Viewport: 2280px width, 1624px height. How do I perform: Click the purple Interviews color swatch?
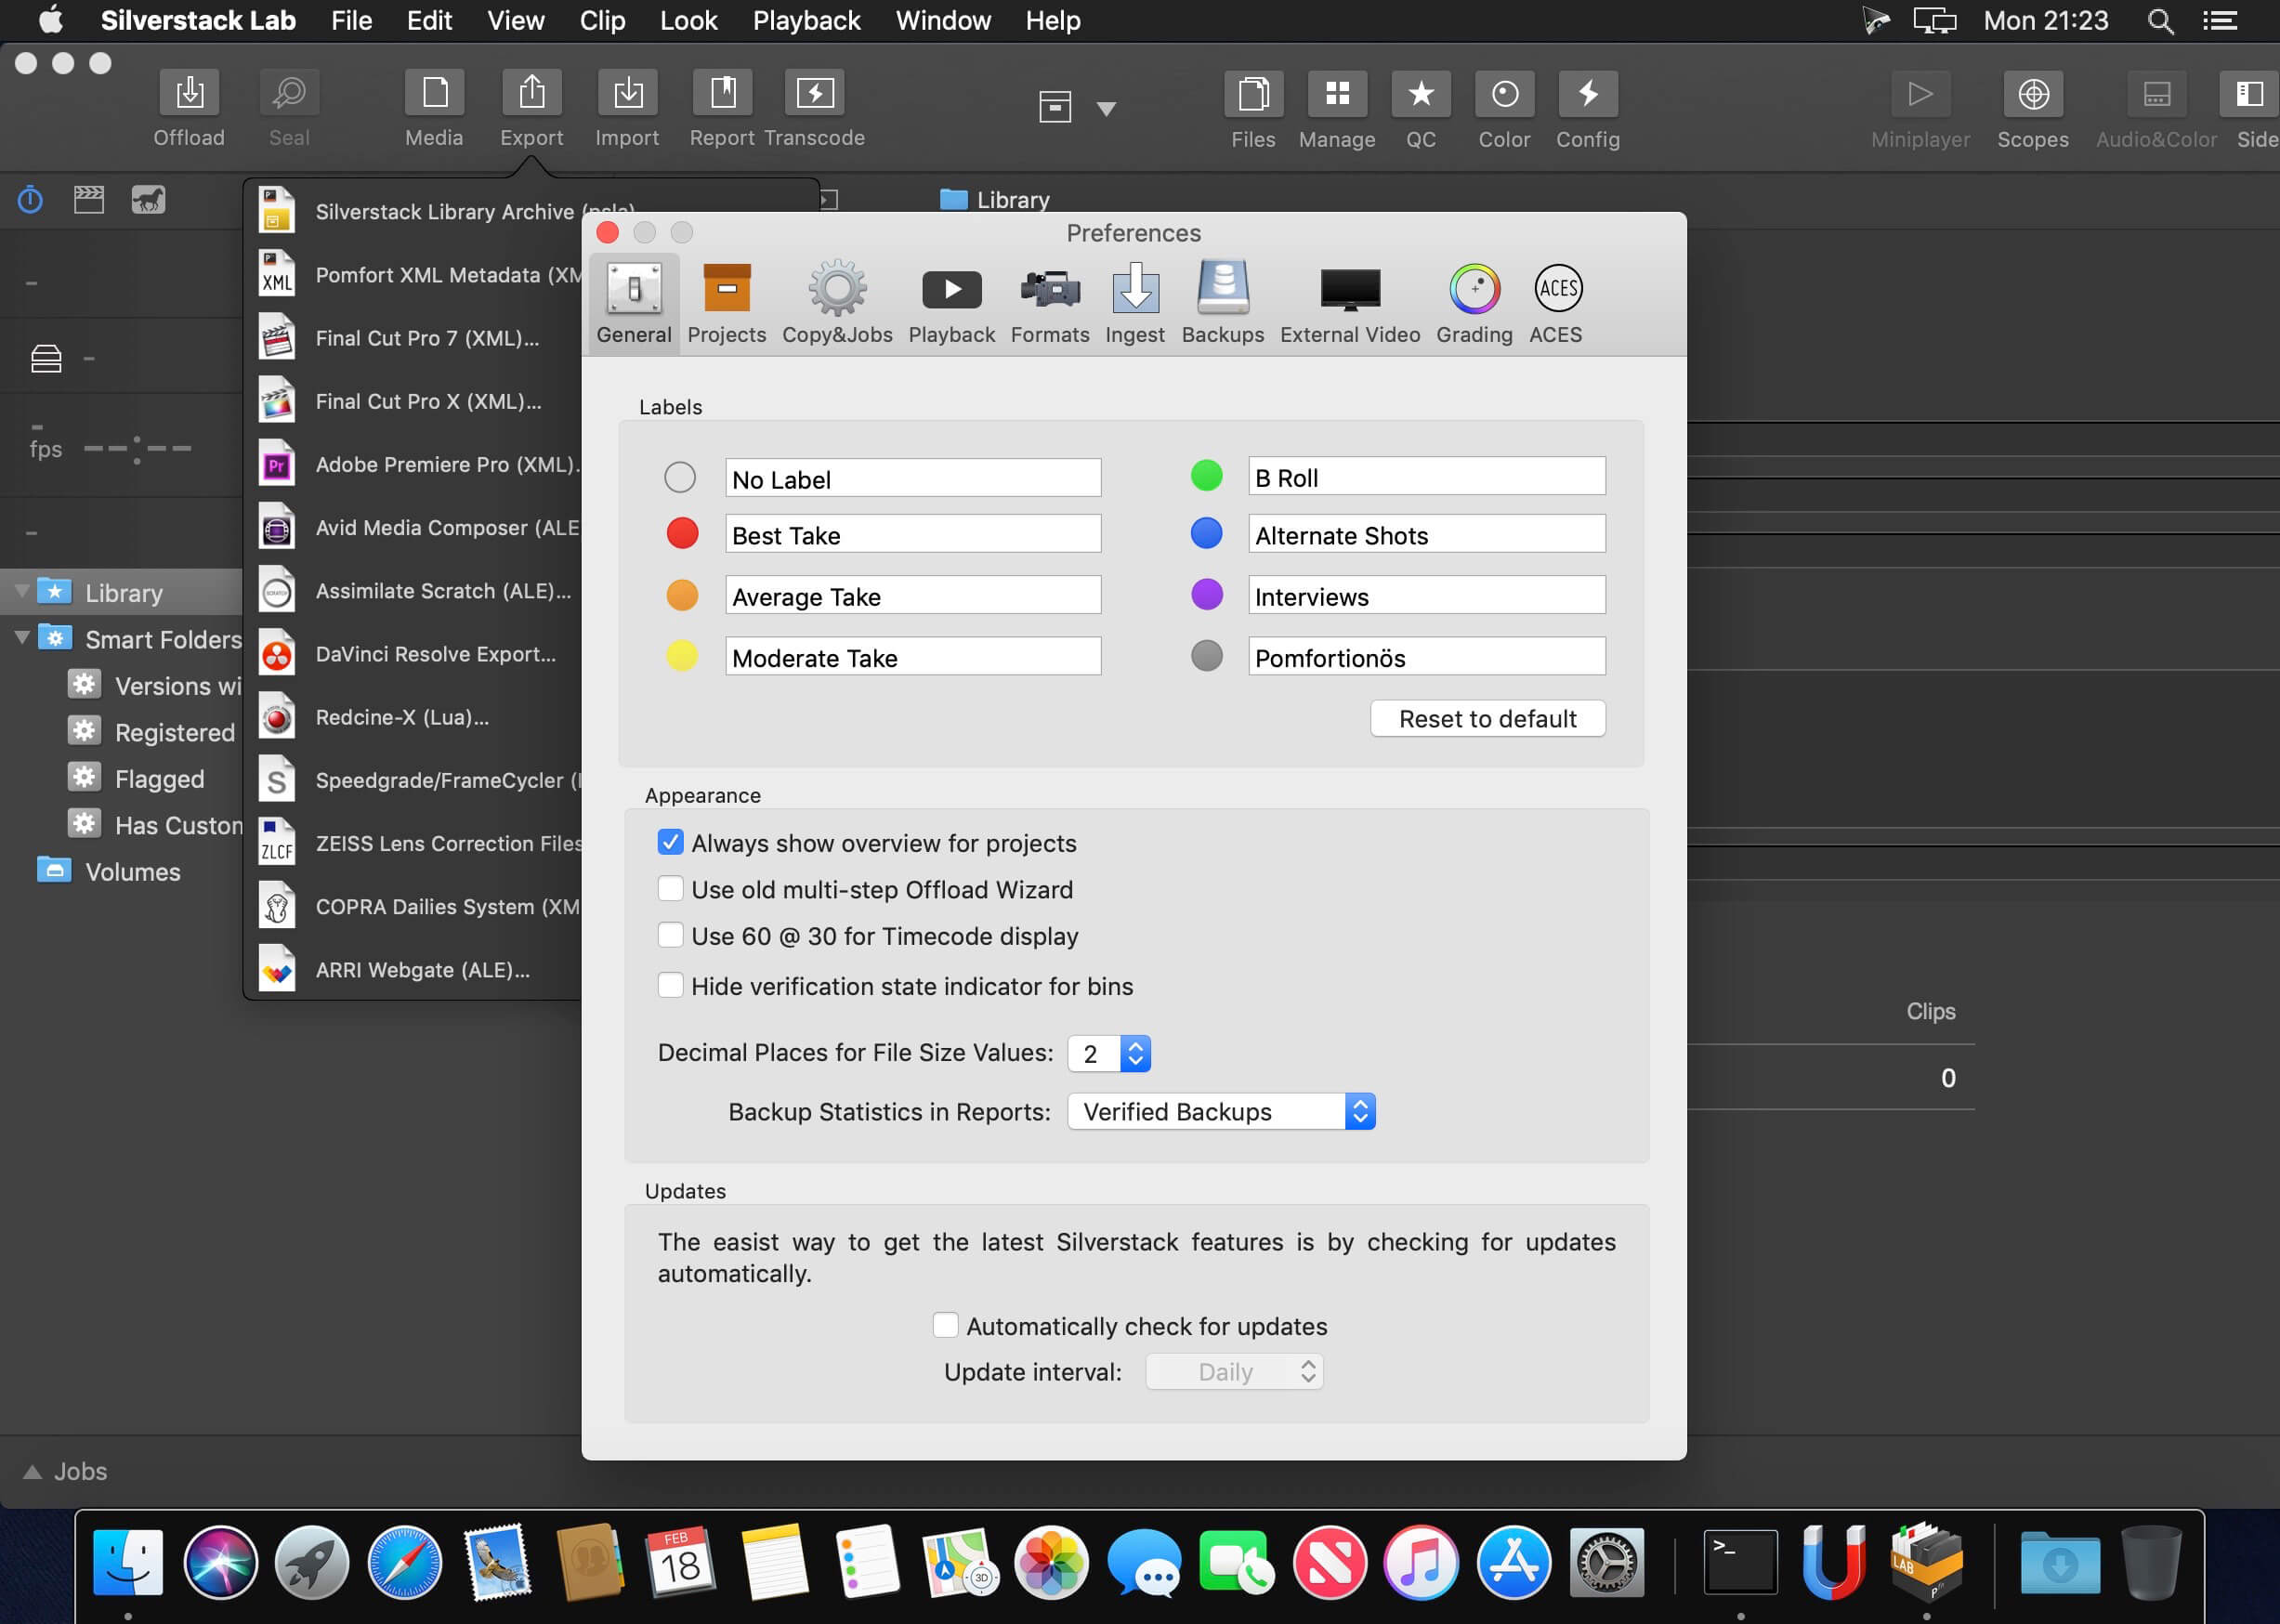point(1206,594)
